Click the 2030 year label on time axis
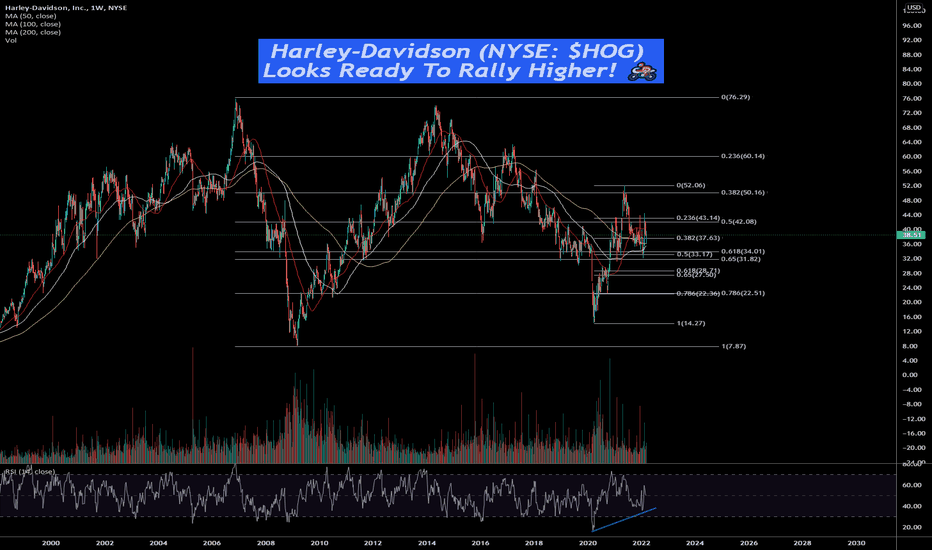Viewport: 932px width, 550px height. click(856, 543)
